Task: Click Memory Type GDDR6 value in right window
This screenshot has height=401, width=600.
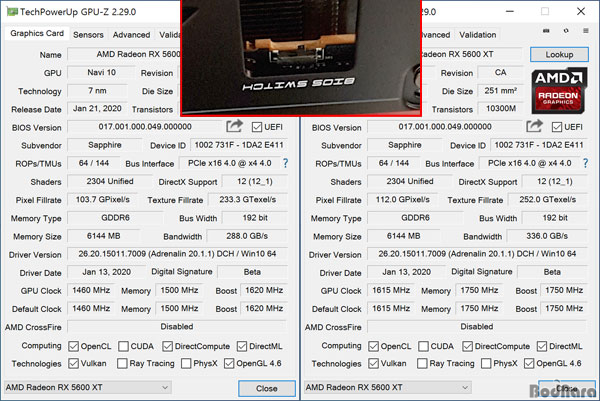Action: pos(415,218)
